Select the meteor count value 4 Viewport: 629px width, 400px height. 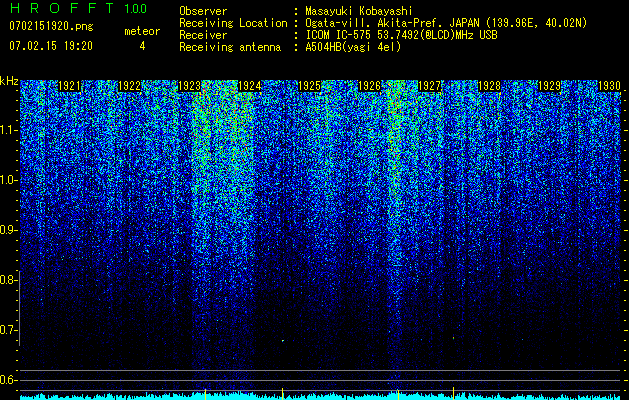pyautogui.click(x=142, y=46)
